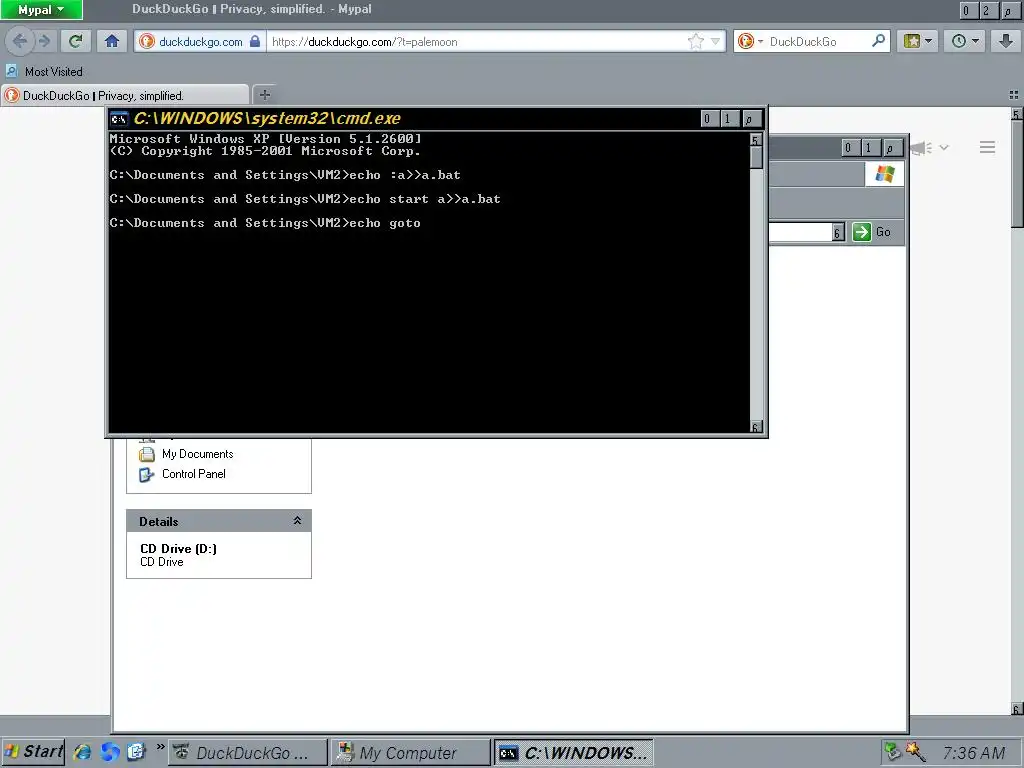Click the network tray icon

pyautogui.click(x=892, y=752)
